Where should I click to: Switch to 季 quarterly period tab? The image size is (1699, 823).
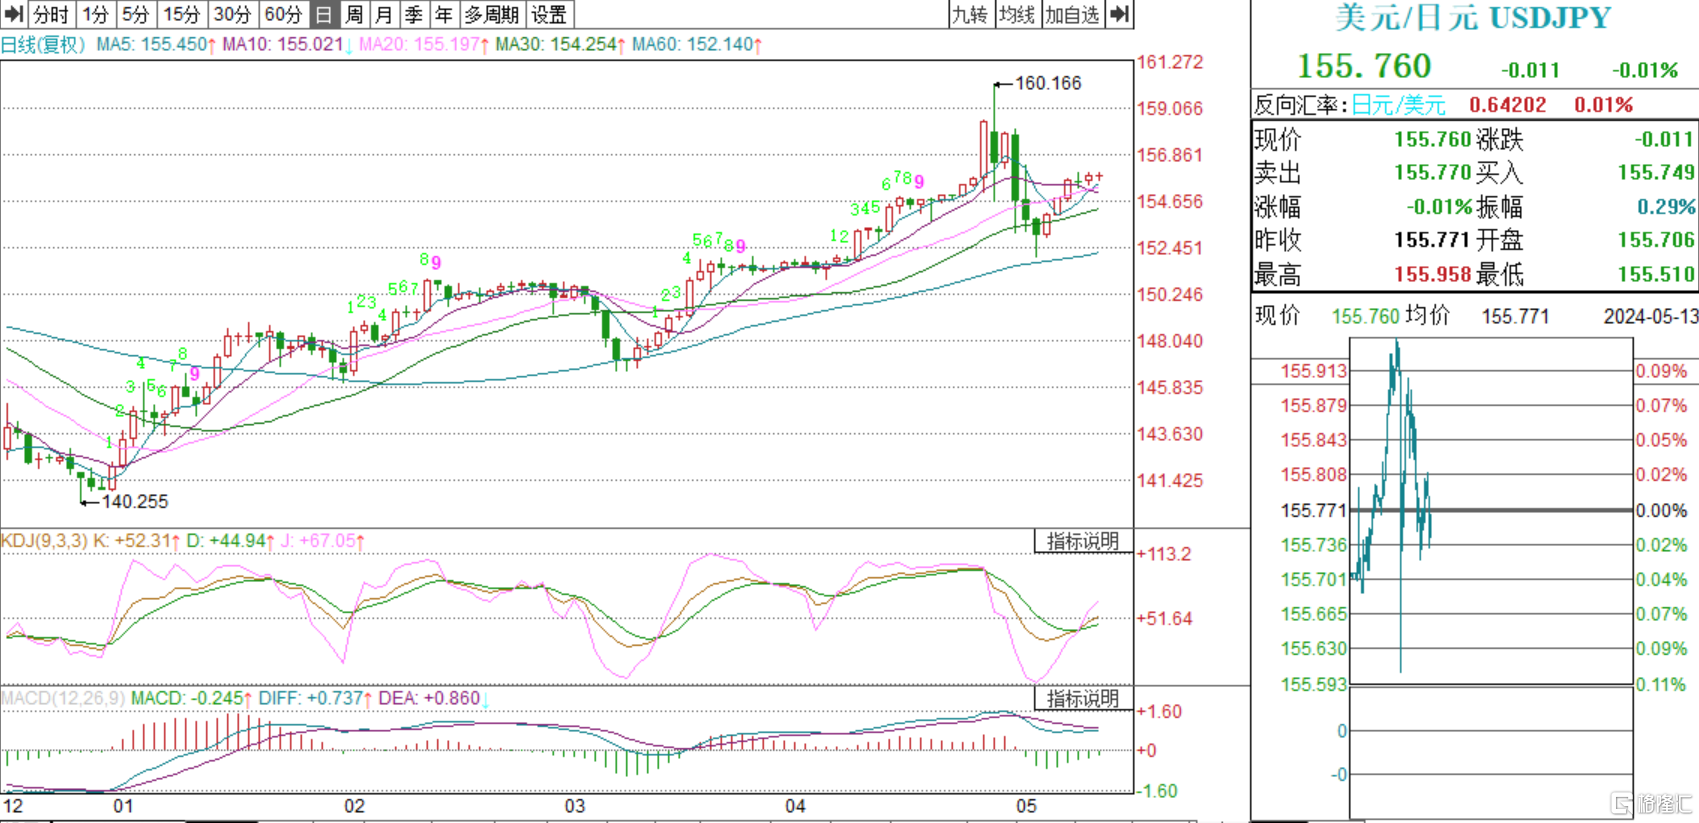click(x=414, y=14)
